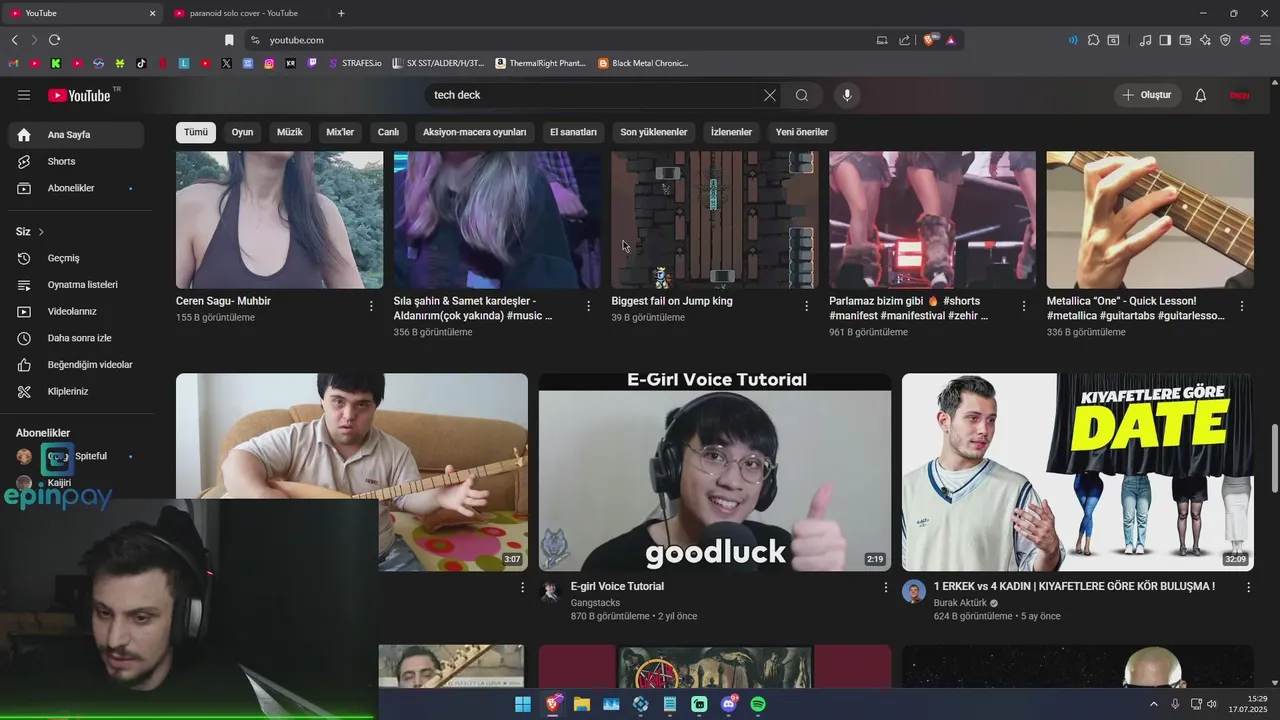Open the Ceren Sagu- Muhbir short thumbnail

pyautogui.click(x=279, y=220)
